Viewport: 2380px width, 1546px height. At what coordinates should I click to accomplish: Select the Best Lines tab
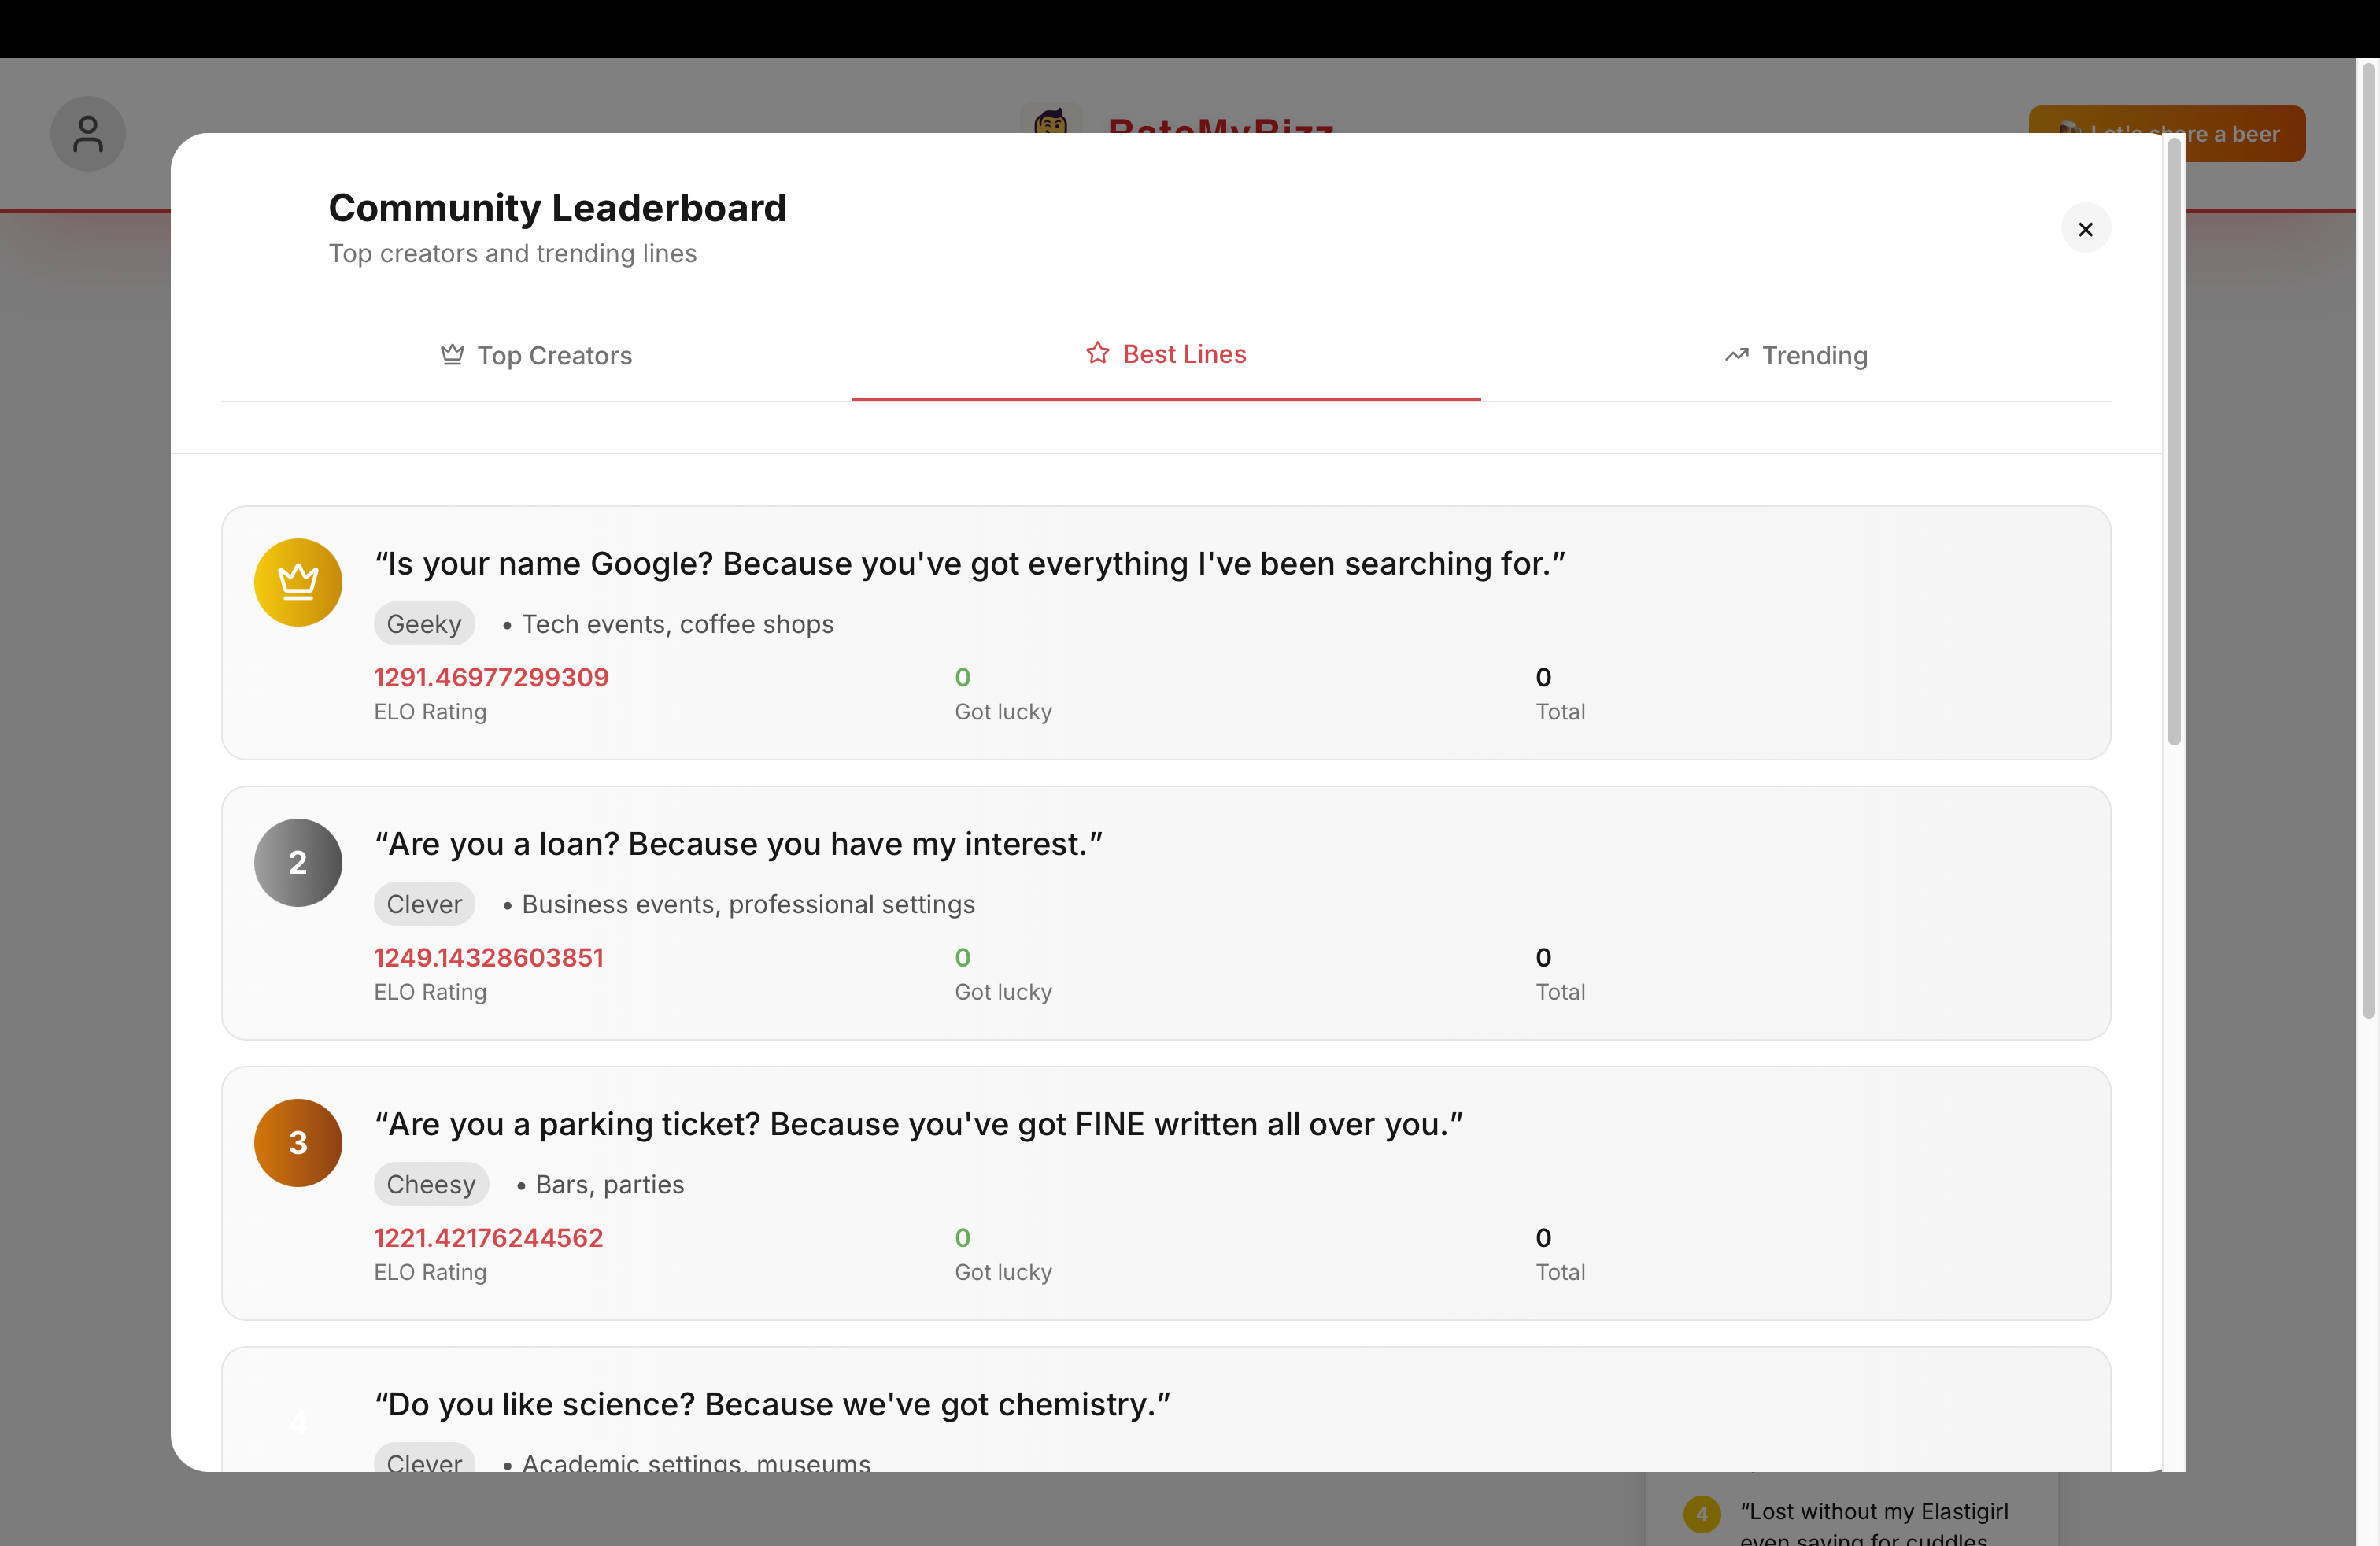pyautogui.click(x=1166, y=354)
